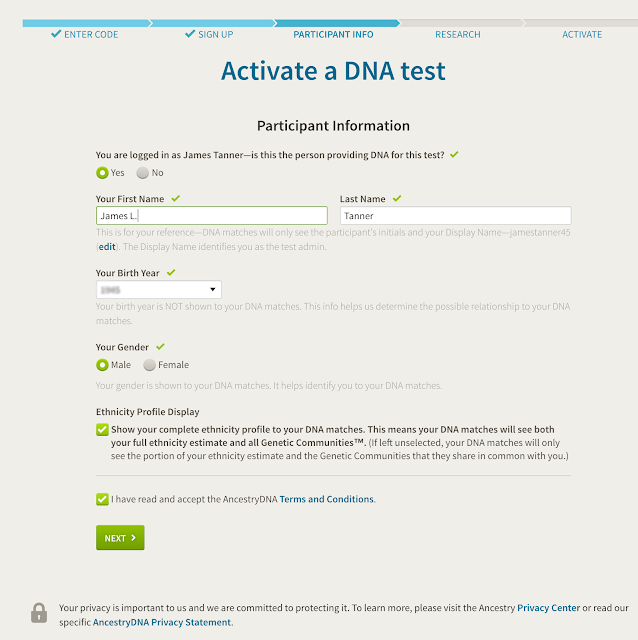
Task: Click the green checkmark beside Last Name
Action: 397,199
